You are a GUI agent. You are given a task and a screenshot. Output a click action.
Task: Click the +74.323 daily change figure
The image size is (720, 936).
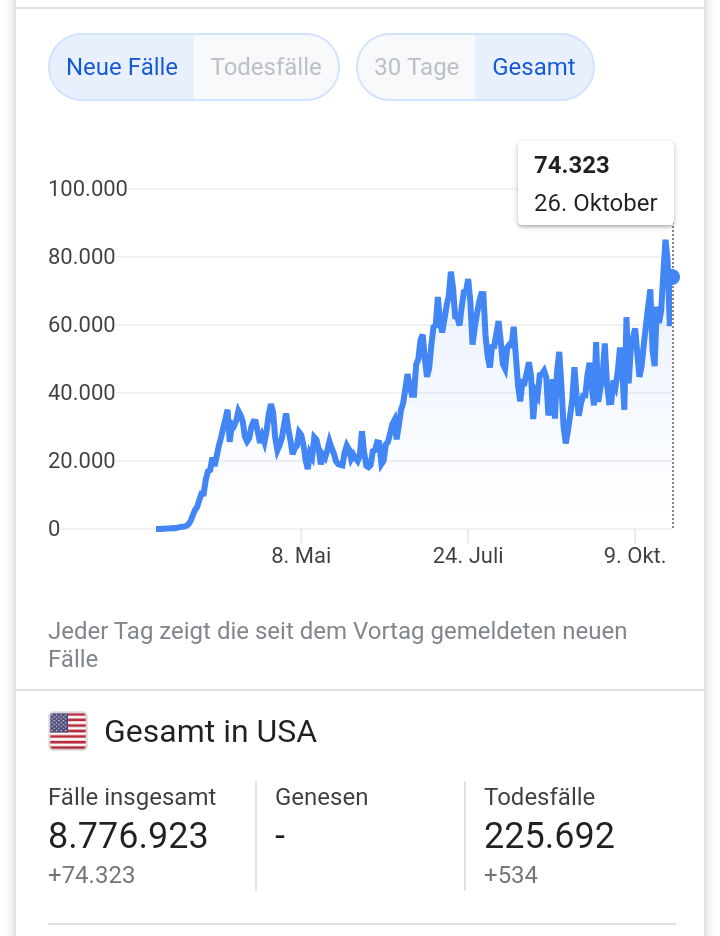[91, 875]
